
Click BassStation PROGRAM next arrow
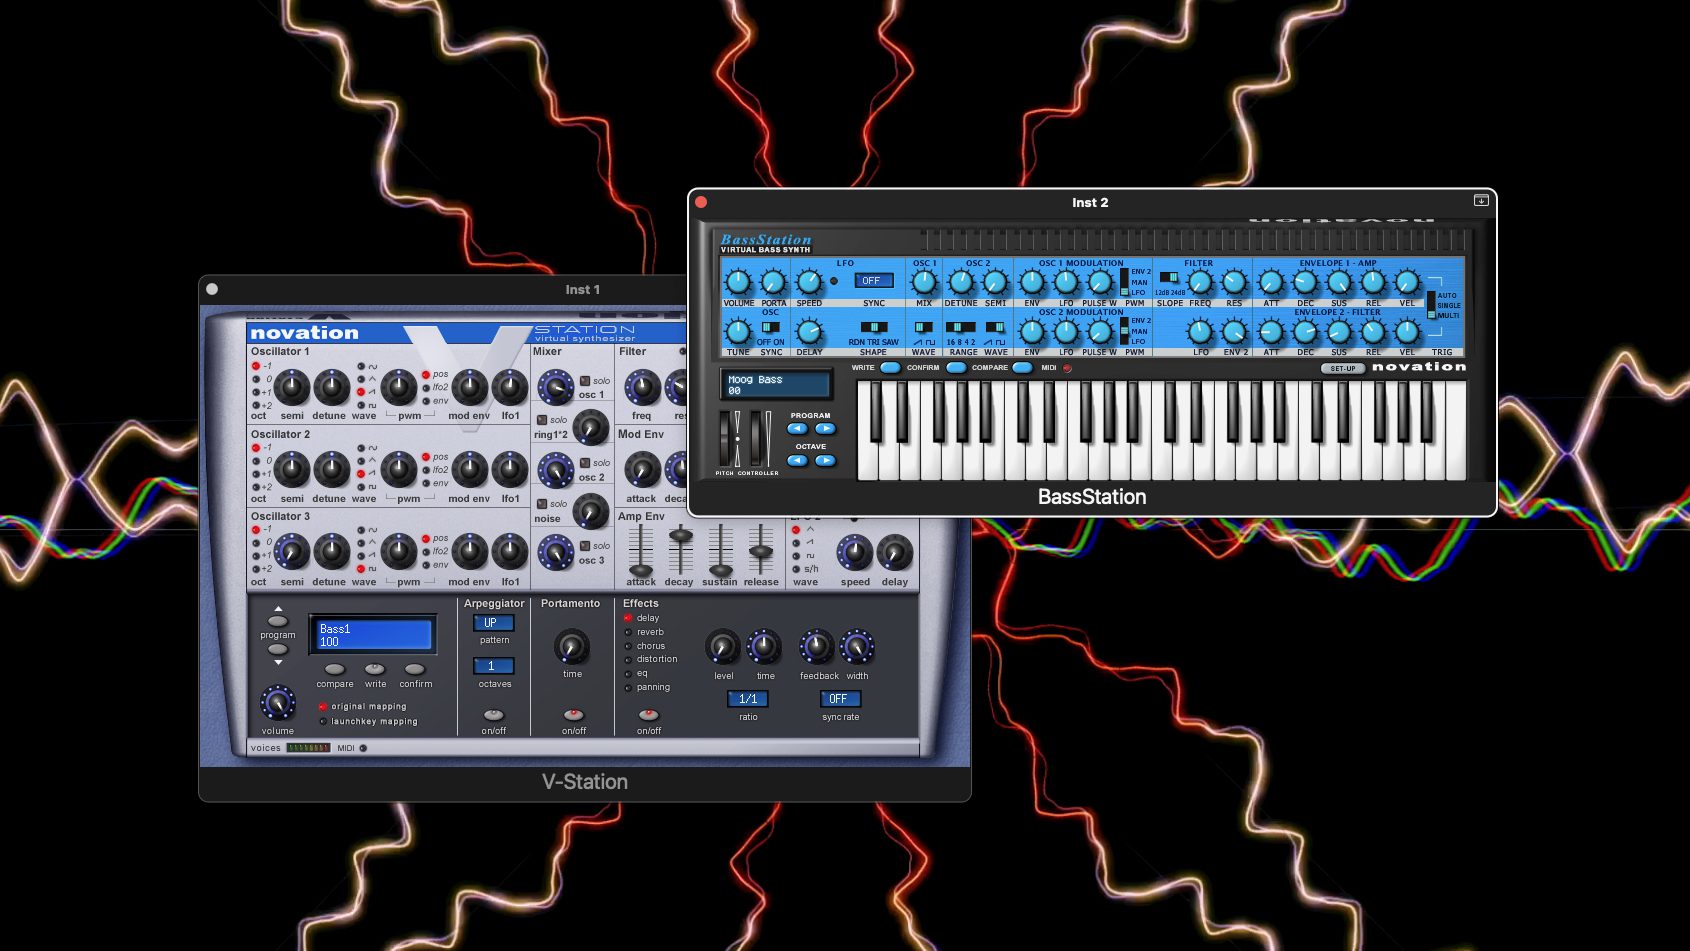coord(825,428)
